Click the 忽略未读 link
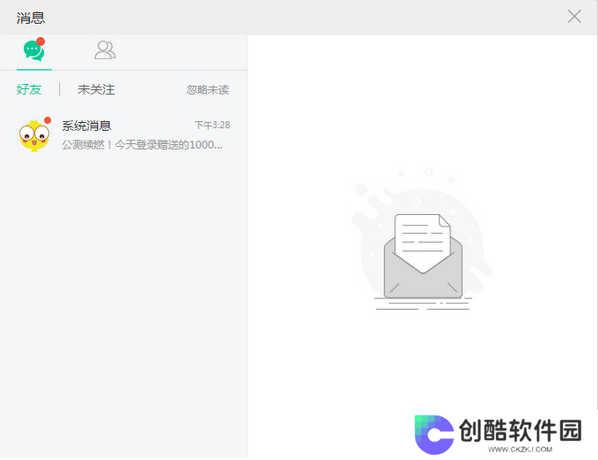Viewport: 598px width, 460px height. coord(208,90)
